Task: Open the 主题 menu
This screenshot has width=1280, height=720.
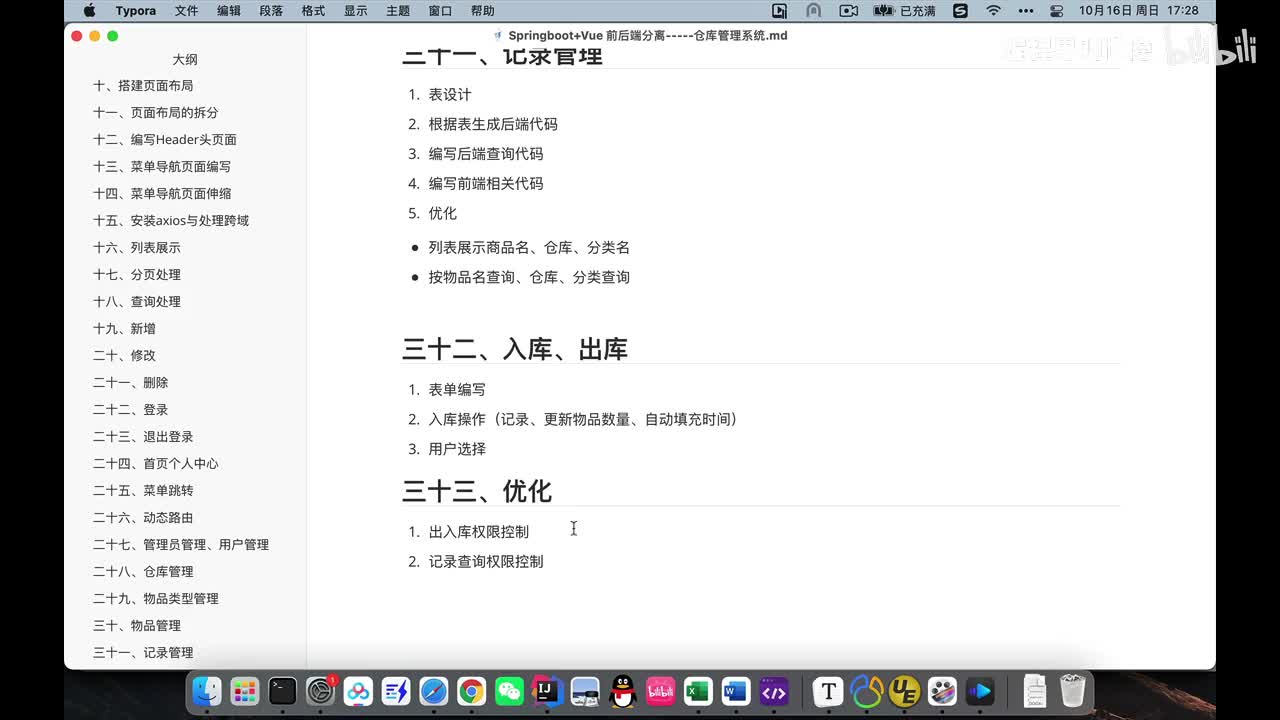Action: 398,11
